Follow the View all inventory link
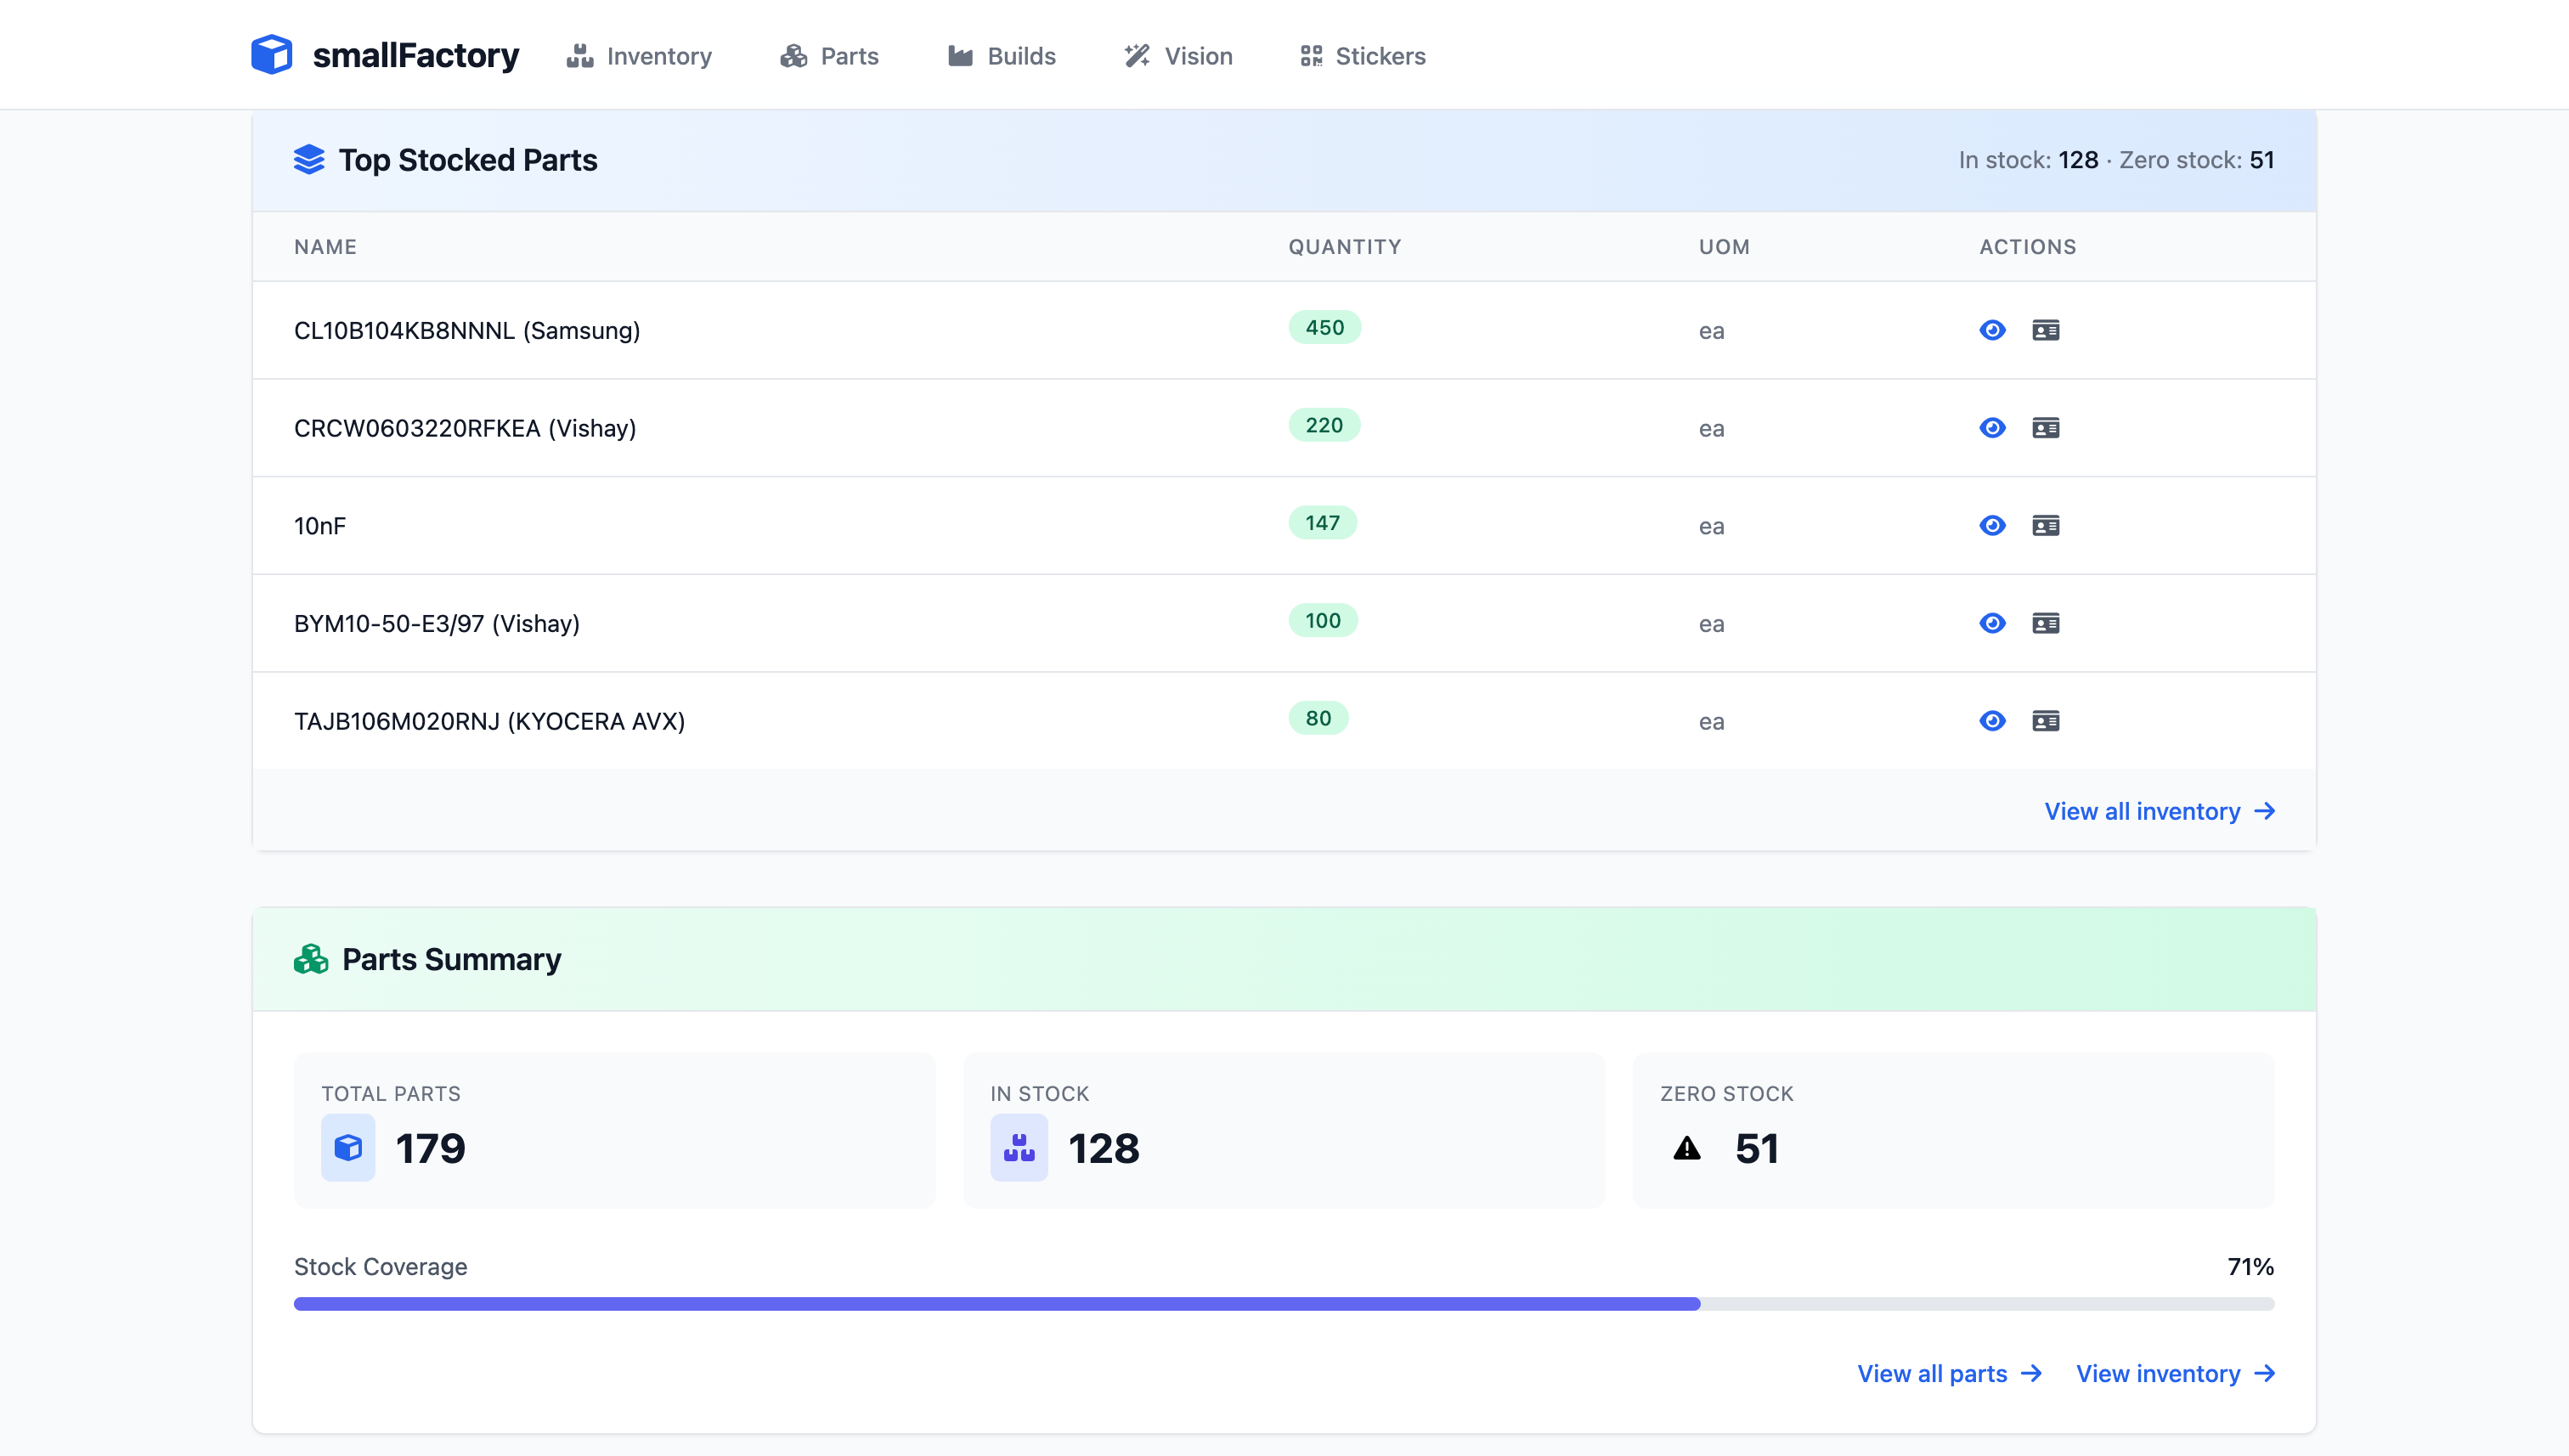Image resolution: width=2569 pixels, height=1456 pixels. tap(2159, 811)
